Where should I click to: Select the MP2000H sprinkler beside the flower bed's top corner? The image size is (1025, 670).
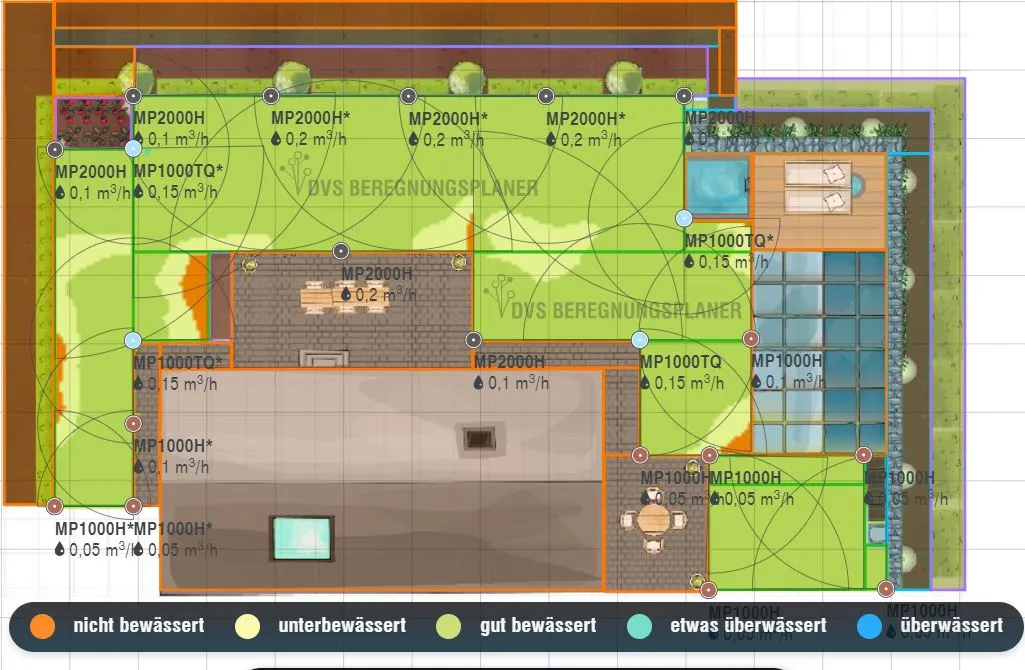(133, 96)
